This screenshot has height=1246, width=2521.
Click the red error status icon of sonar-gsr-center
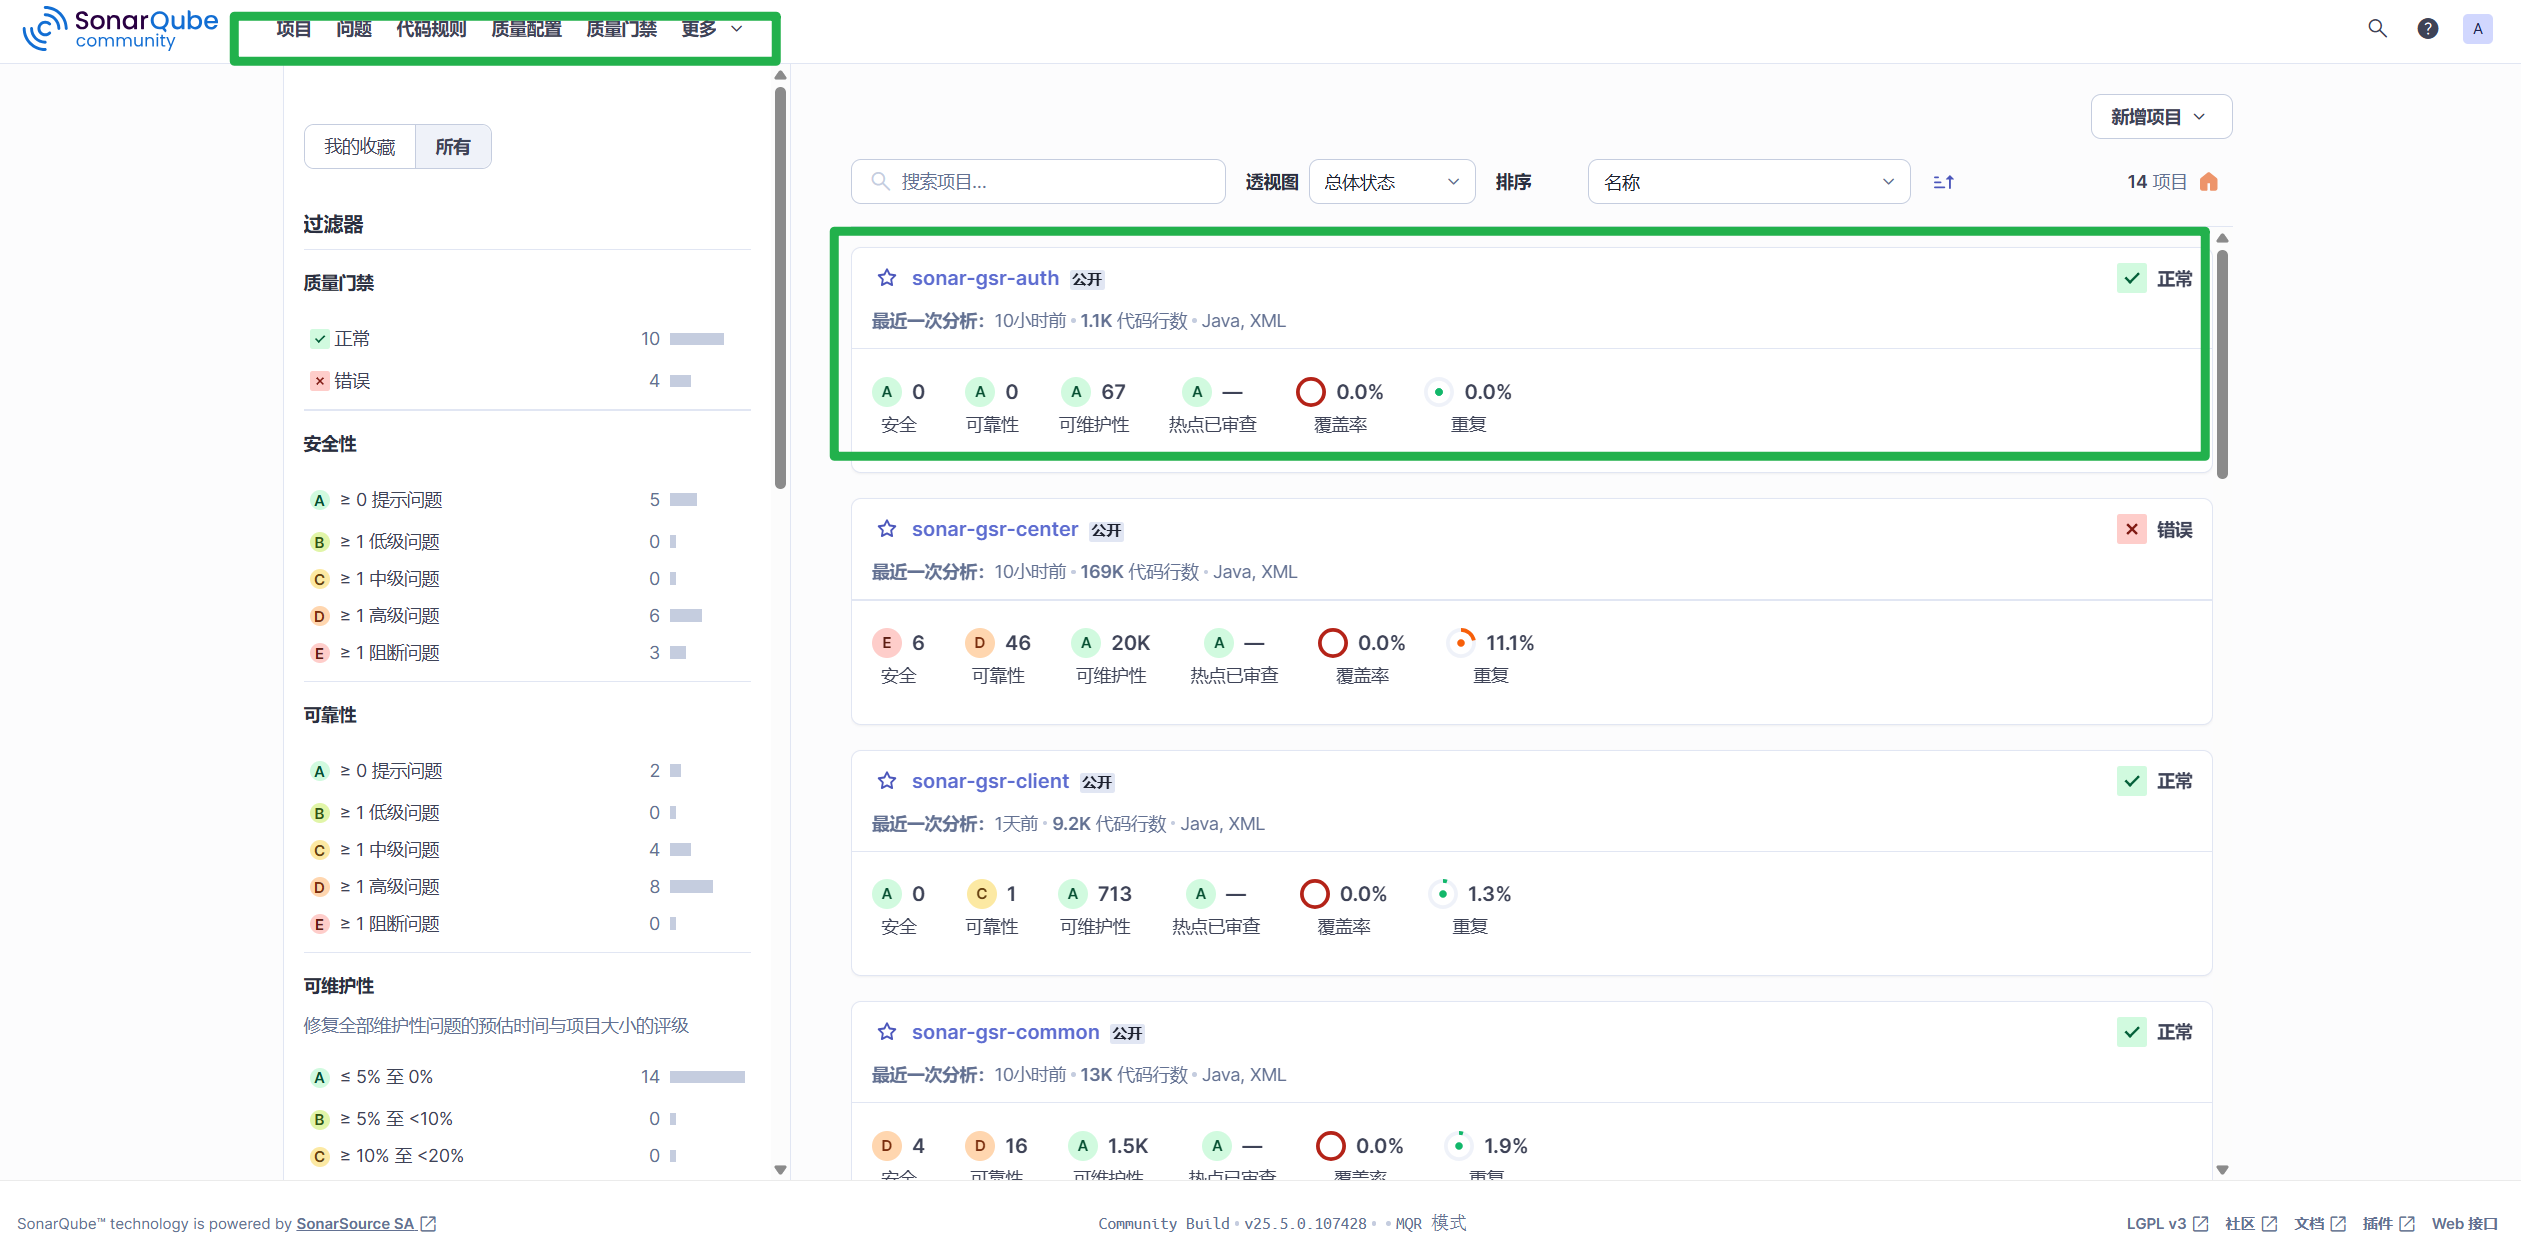click(2131, 529)
